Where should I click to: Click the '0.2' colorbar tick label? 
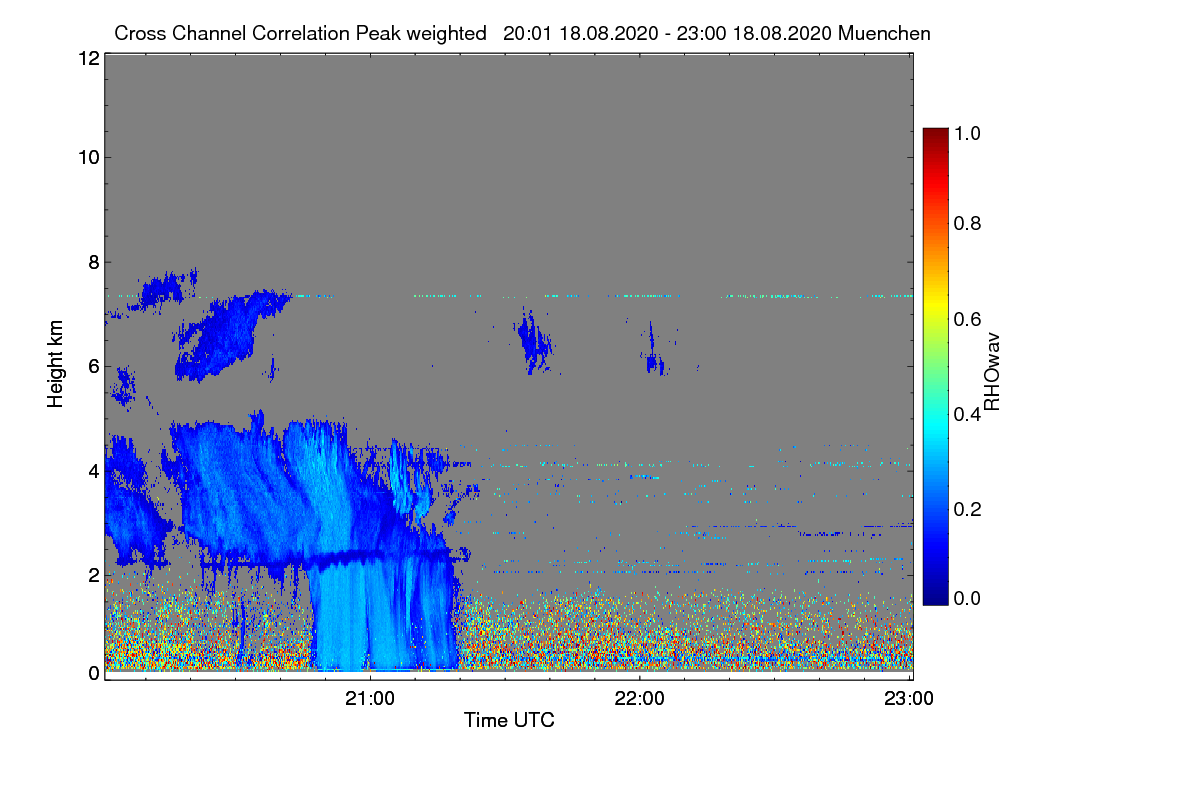[x=965, y=509]
